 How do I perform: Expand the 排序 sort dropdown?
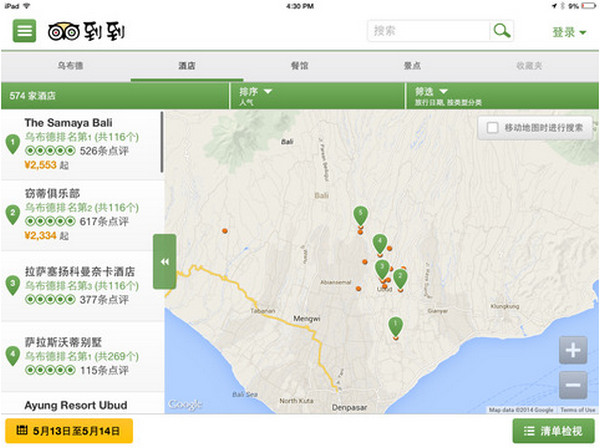[x=317, y=96]
